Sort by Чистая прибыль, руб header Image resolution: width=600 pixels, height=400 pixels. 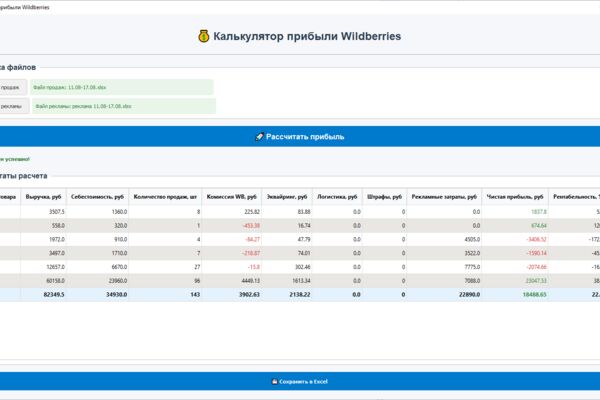pyautogui.click(x=515, y=197)
